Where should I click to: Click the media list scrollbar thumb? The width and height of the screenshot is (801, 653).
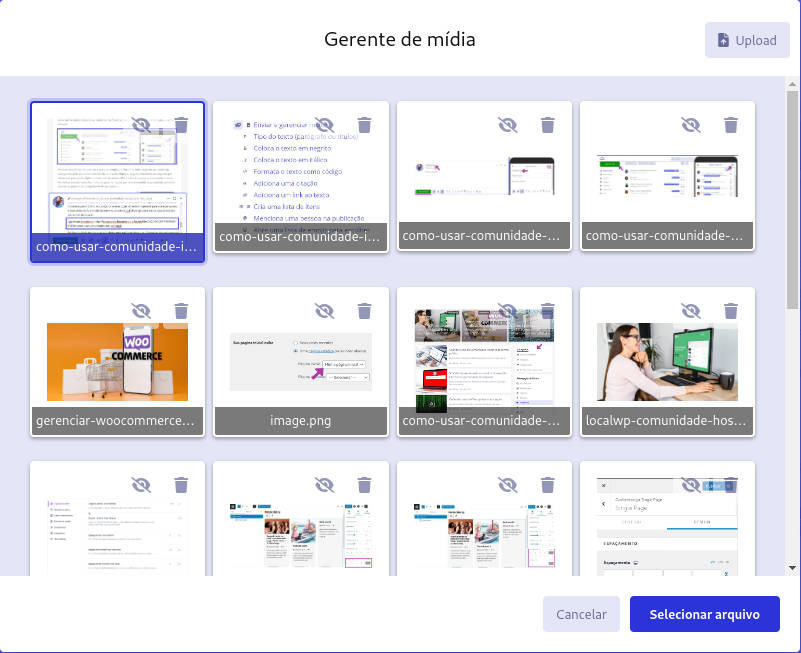[x=792, y=200]
